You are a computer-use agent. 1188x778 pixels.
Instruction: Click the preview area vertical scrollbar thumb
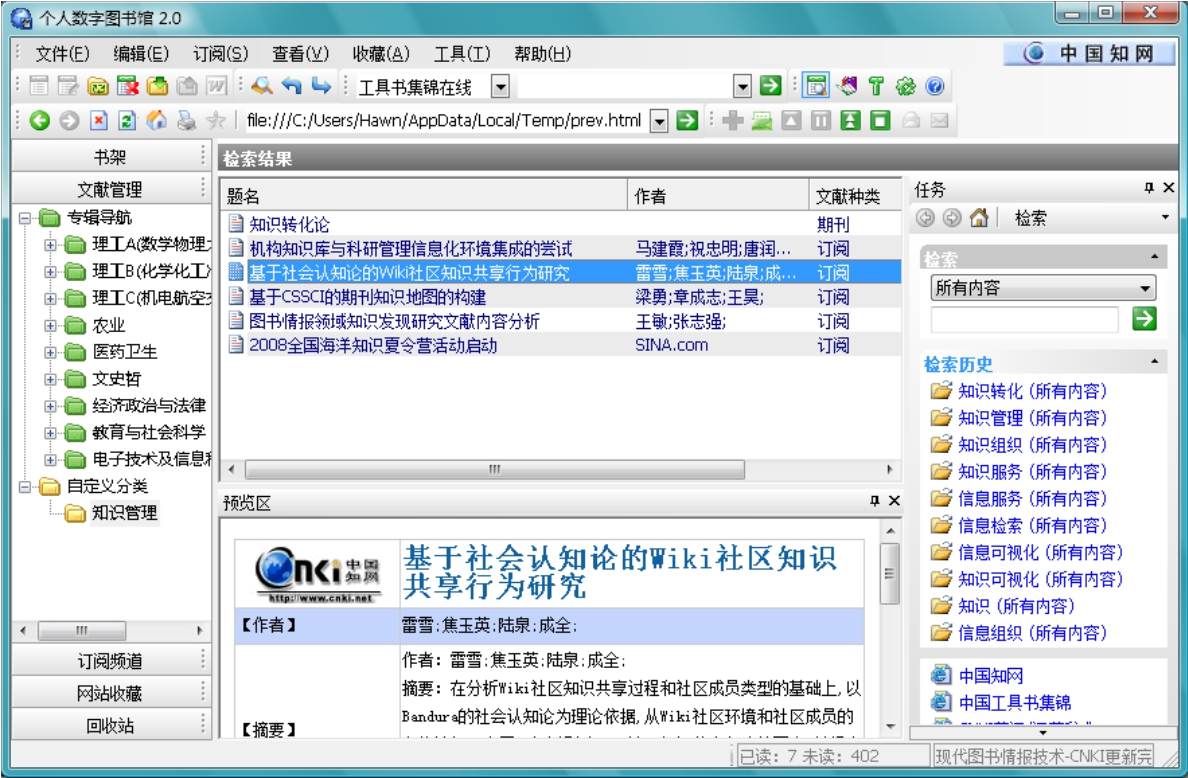890,573
